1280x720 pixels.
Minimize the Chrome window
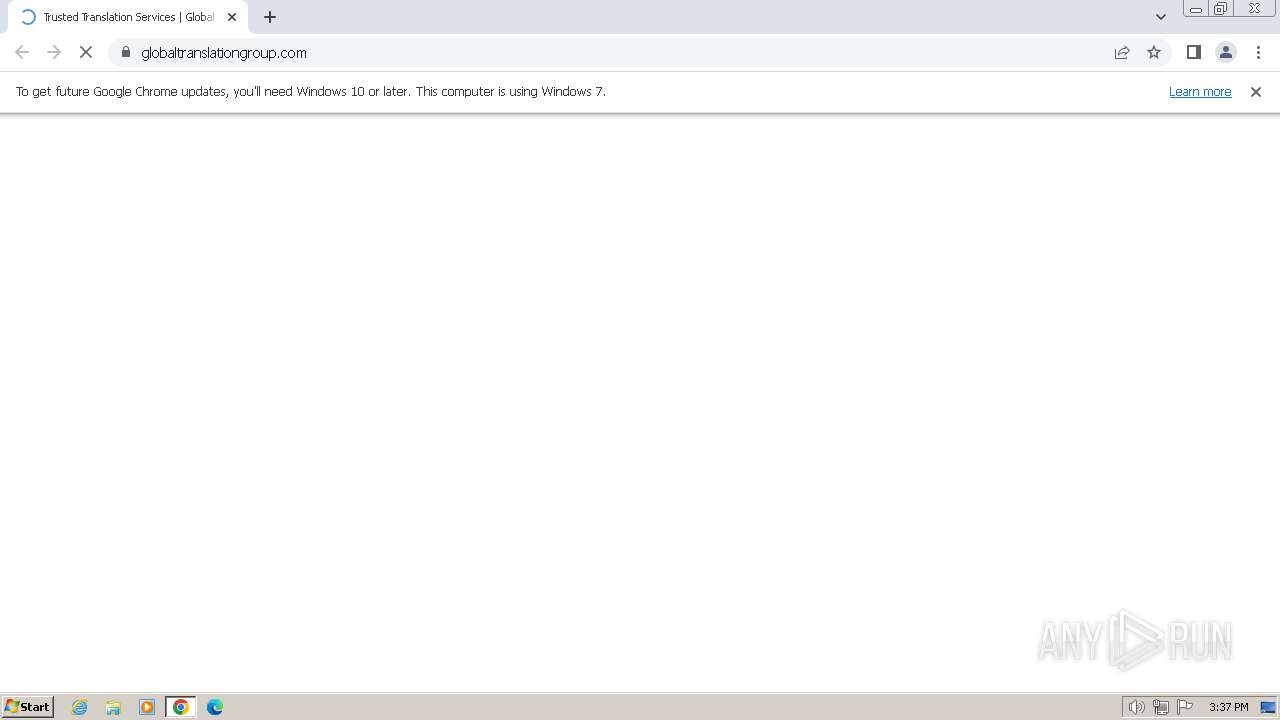(1196, 9)
